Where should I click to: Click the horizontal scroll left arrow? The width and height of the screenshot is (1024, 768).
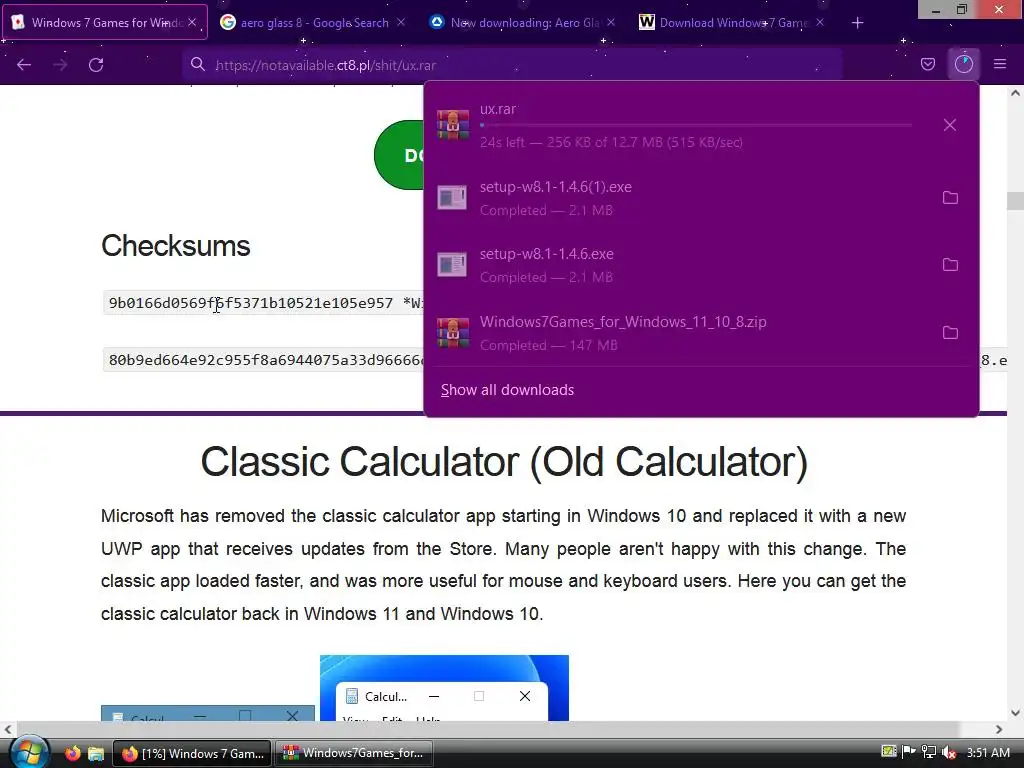[7, 729]
